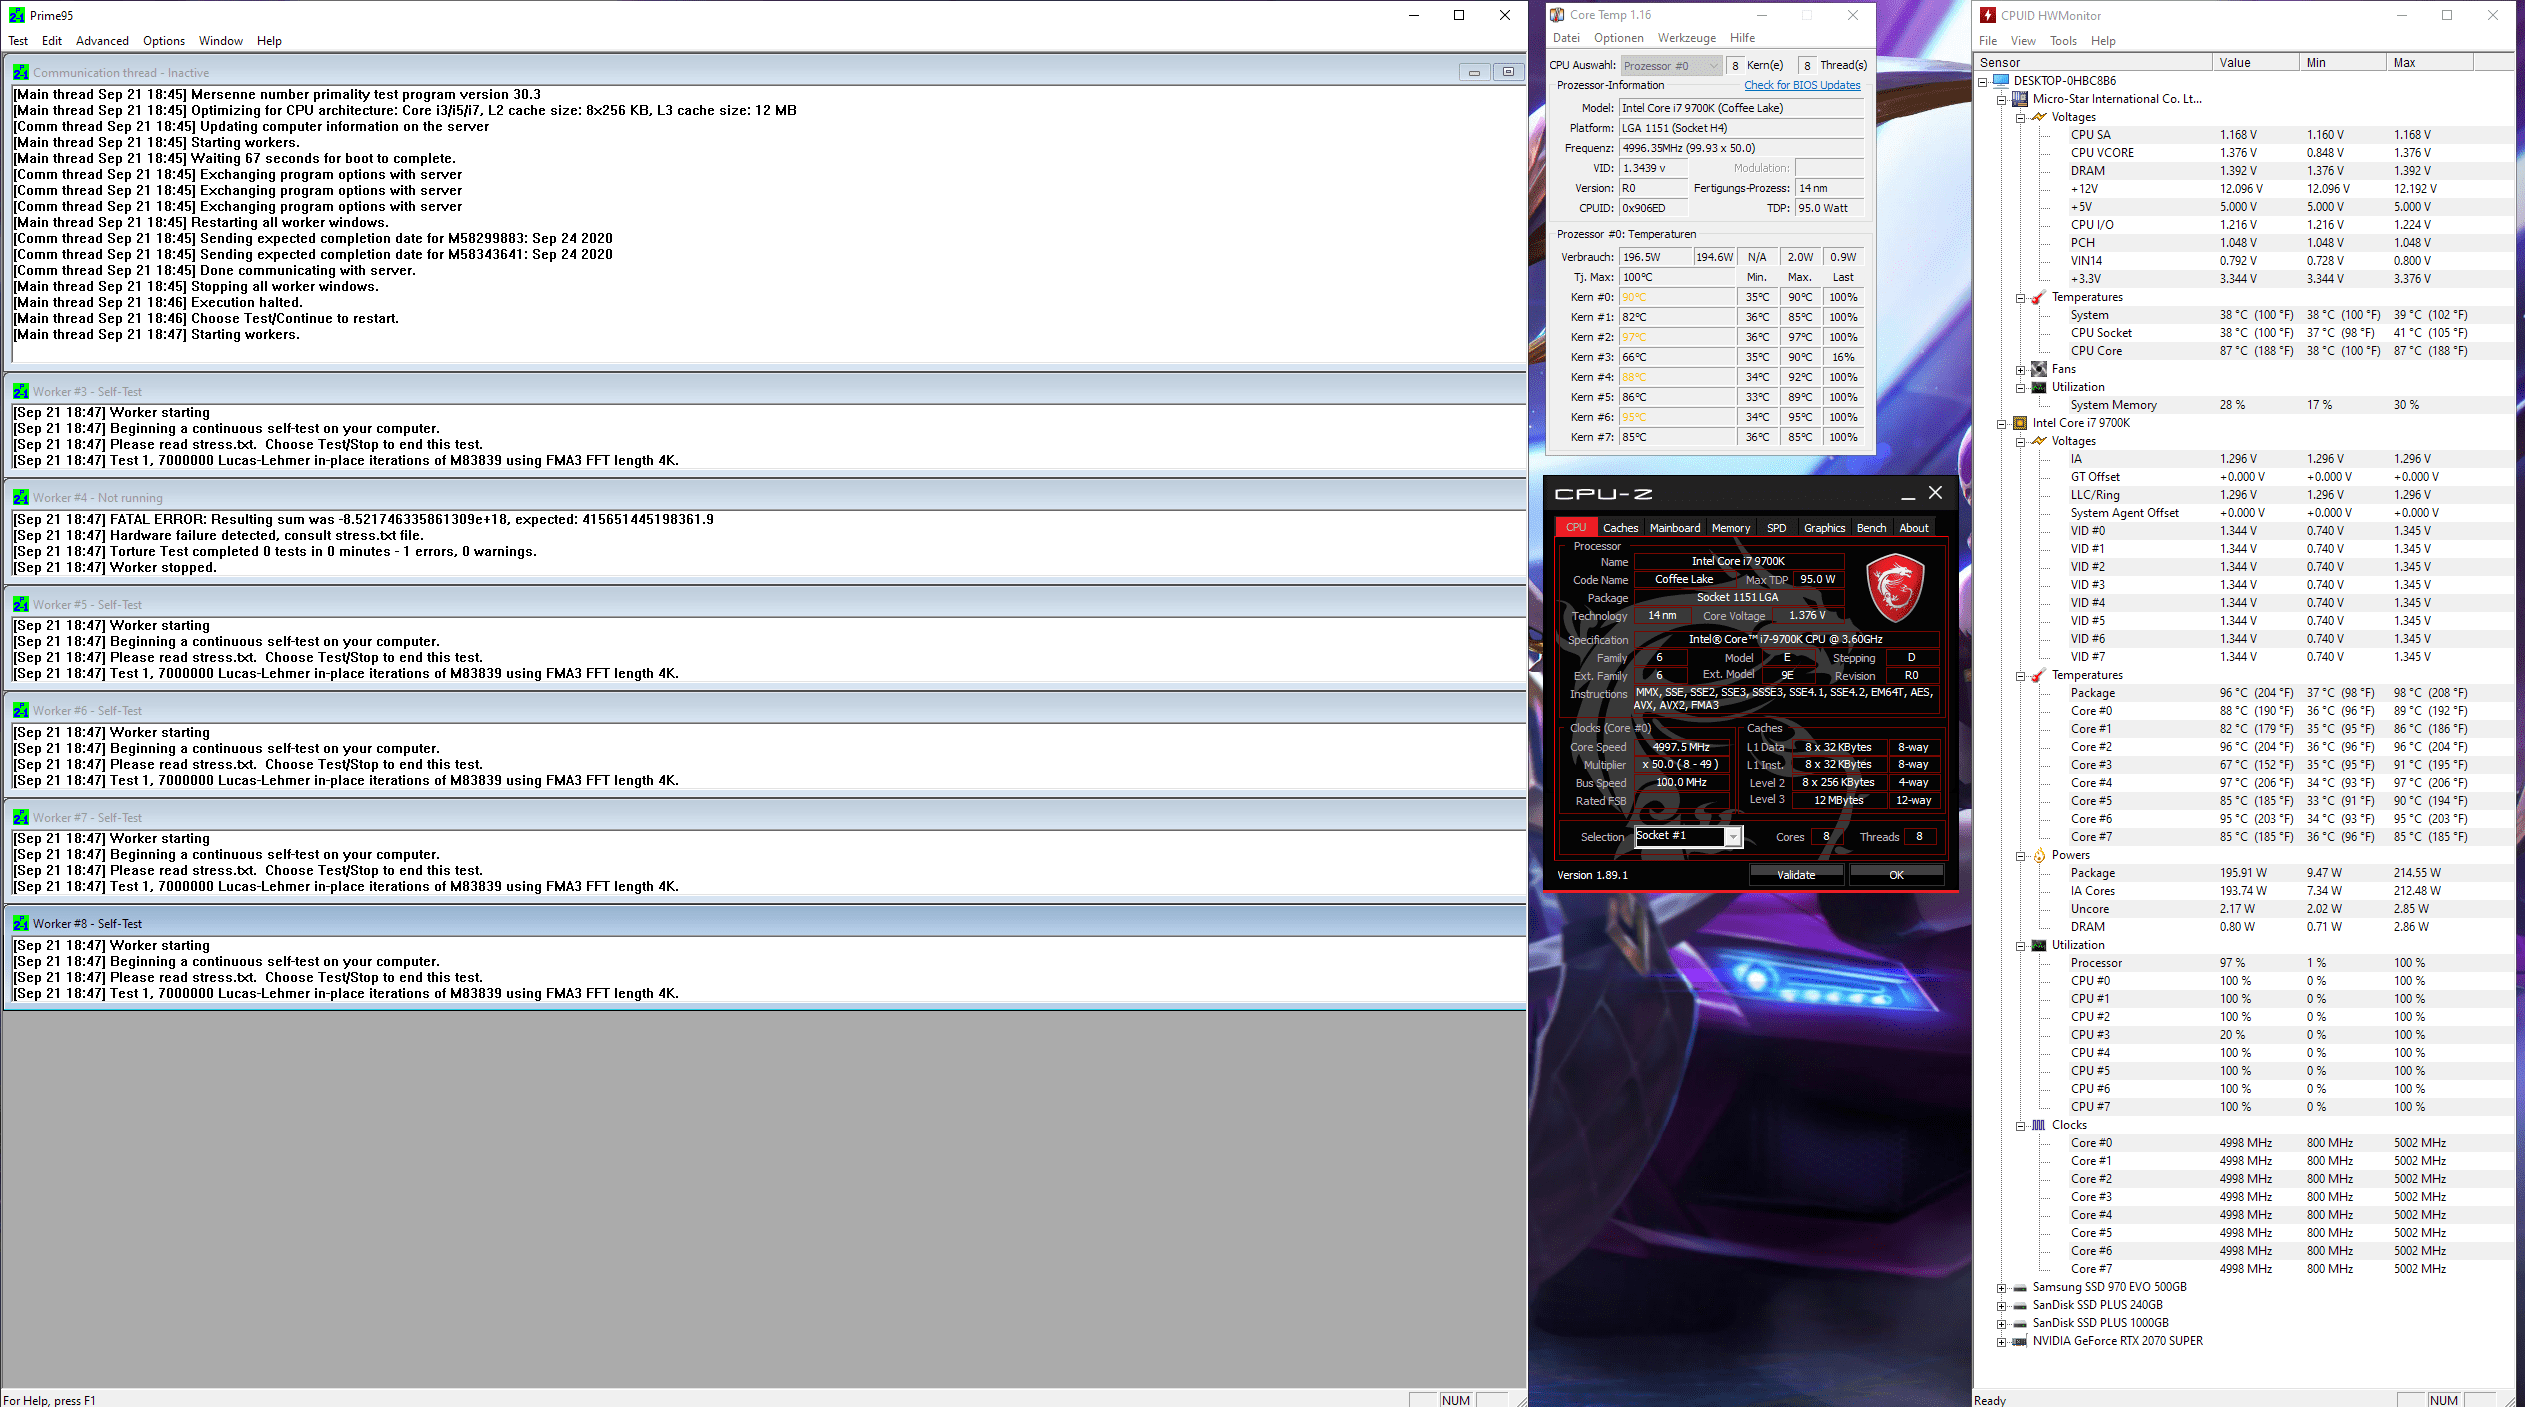This screenshot has width=2525, height=1407.
Task: Expand the SanDisk SSD PLUS 1000GB node
Action: click(x=2001, y=1323)
